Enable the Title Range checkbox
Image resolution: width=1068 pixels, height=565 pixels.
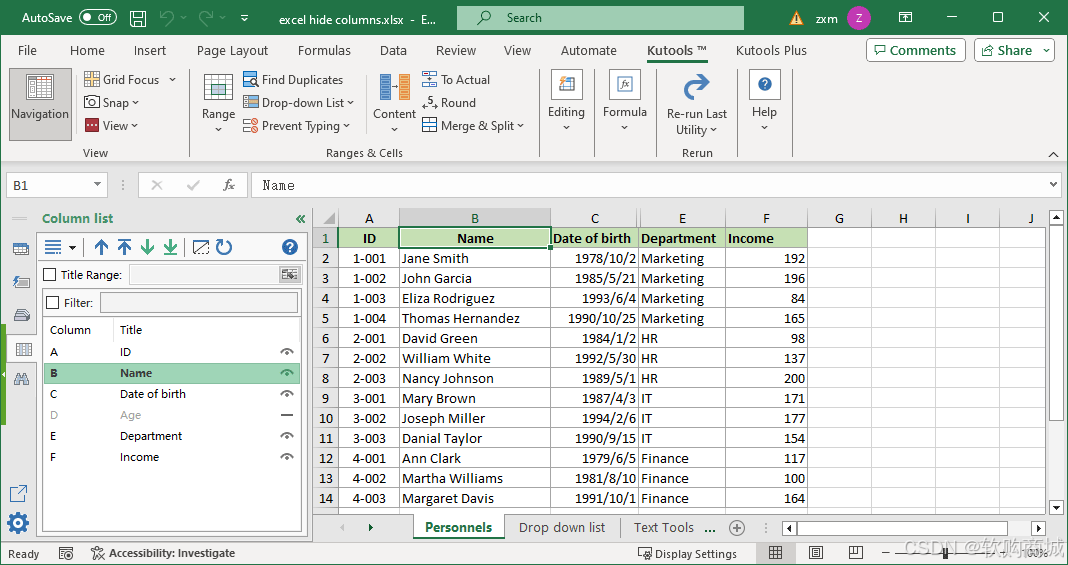coord(50,274)
